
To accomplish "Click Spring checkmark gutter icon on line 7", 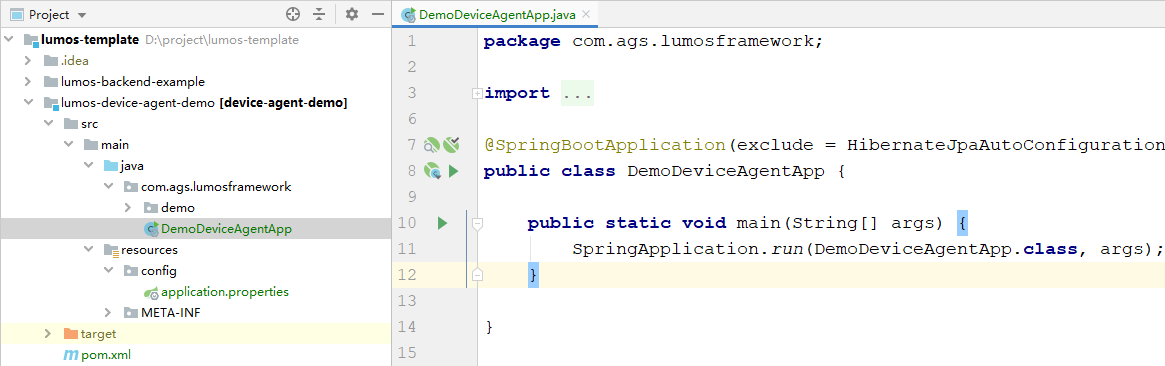I will 451,144.
